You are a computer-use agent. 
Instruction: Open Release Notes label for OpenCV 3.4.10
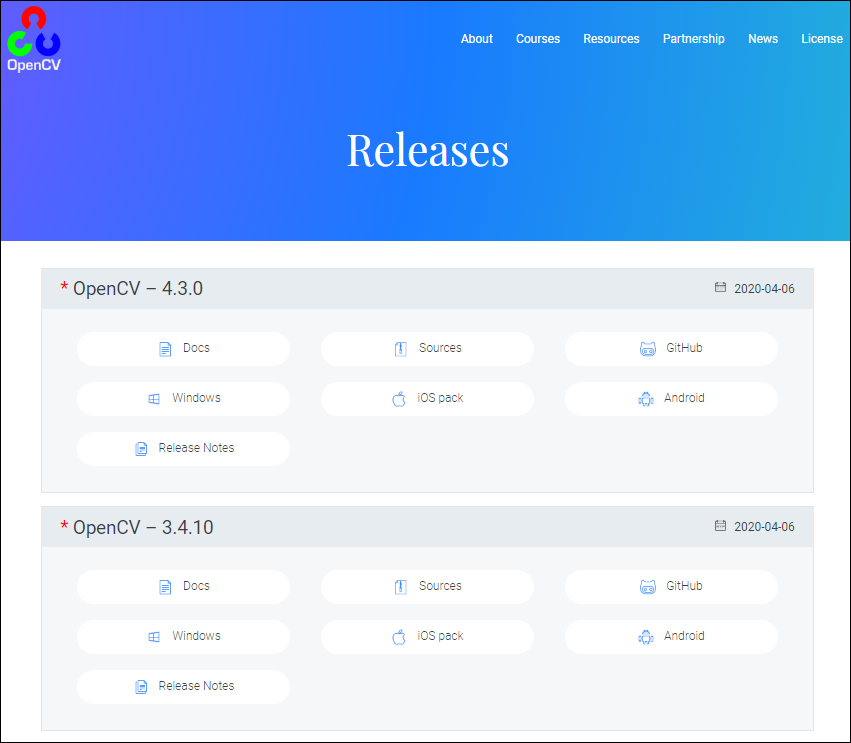pyautogui.click(x=196, y=685)
